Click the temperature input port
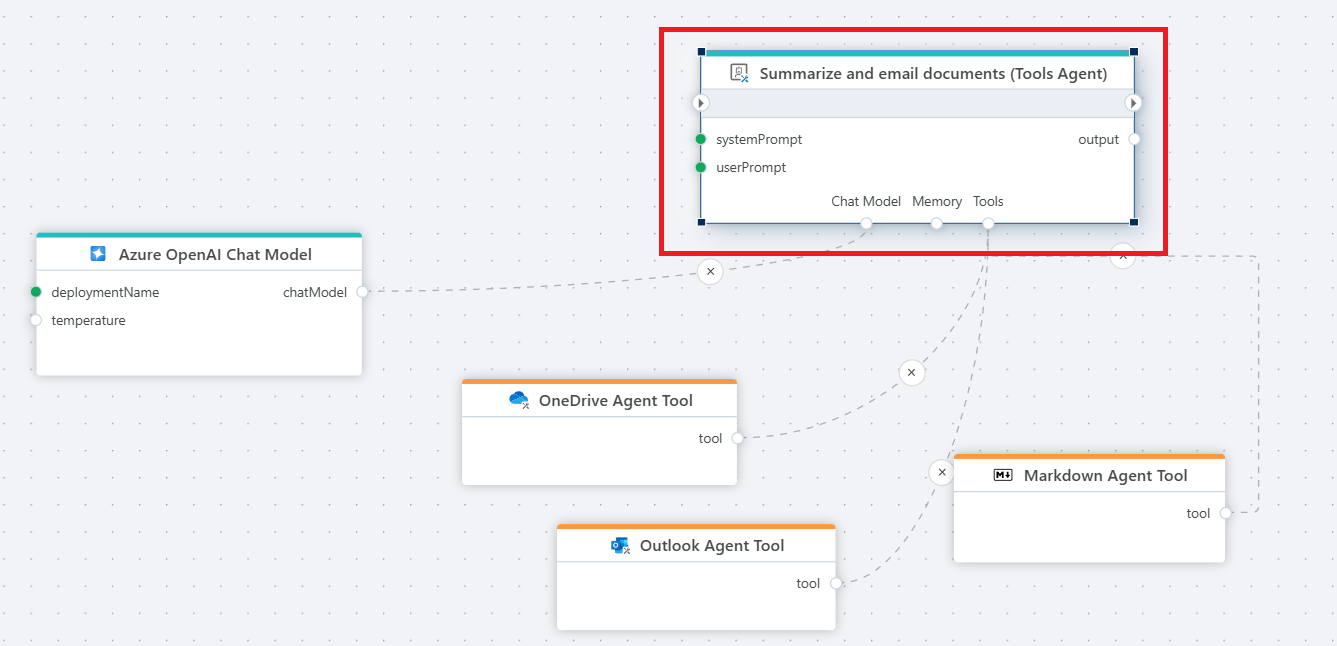 (x=36, y=320)
